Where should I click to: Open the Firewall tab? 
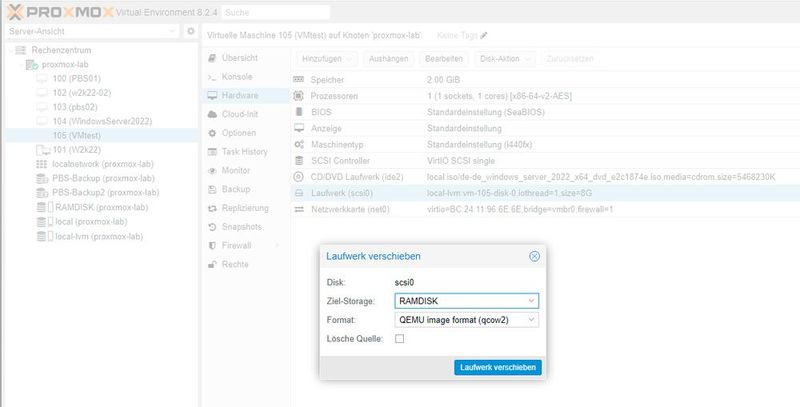(x=246, y=246)
